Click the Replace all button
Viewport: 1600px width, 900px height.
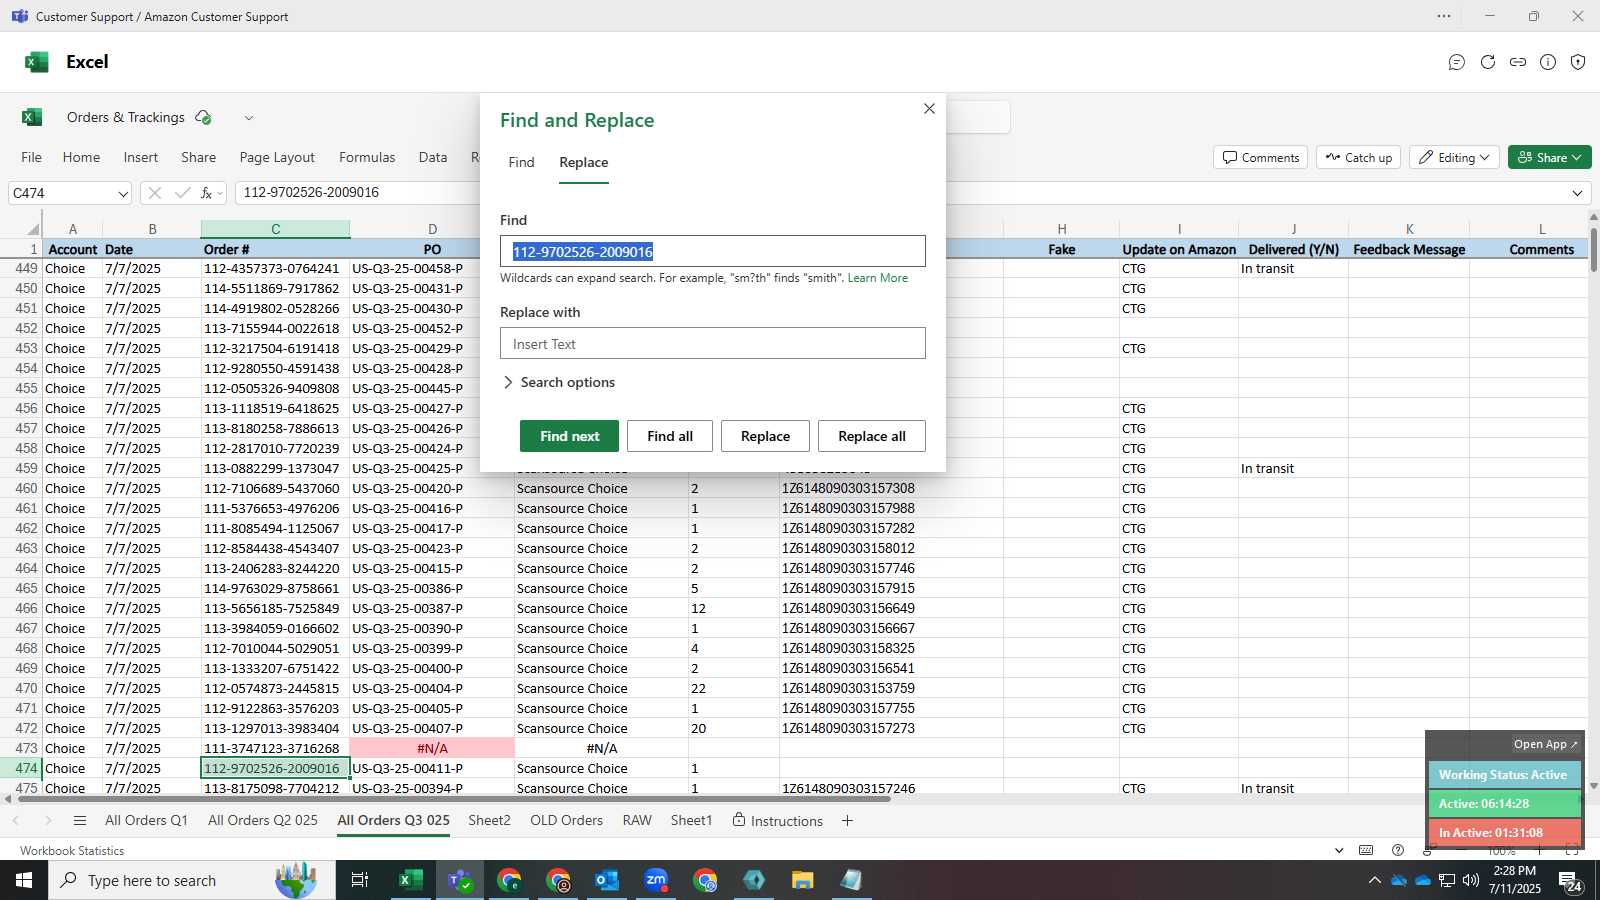coord(872,436)
